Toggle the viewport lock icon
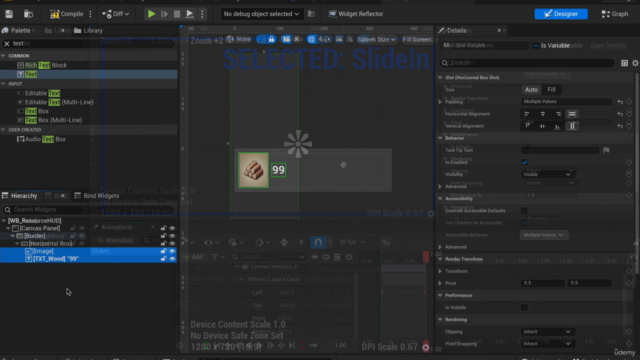Screen dimensions: 640x360 (271, 40)
